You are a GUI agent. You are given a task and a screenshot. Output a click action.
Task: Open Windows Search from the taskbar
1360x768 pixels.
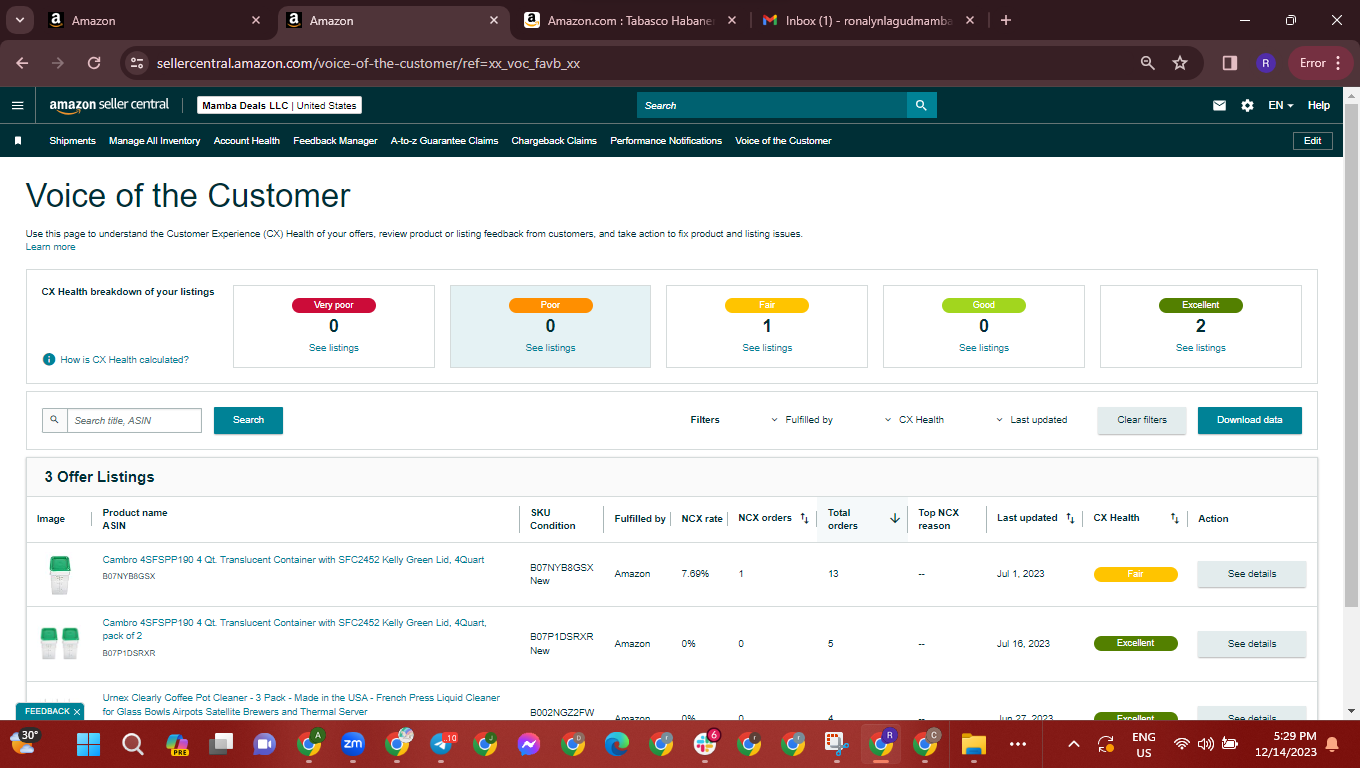(x=132, y=744)
